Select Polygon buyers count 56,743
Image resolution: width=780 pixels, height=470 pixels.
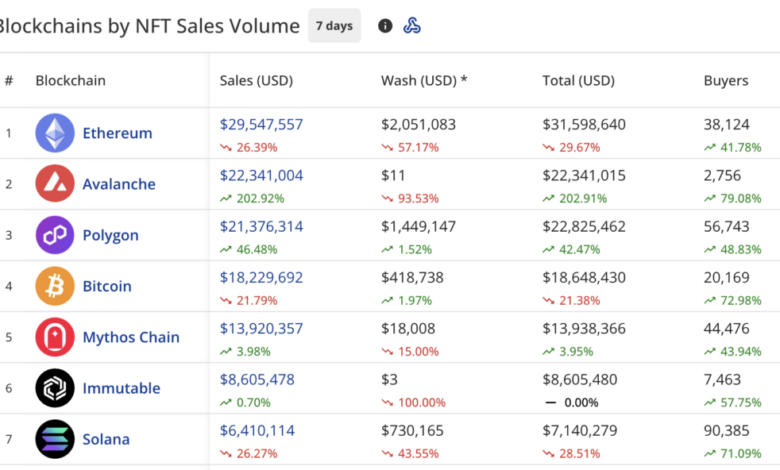click(x=726, y=227)
